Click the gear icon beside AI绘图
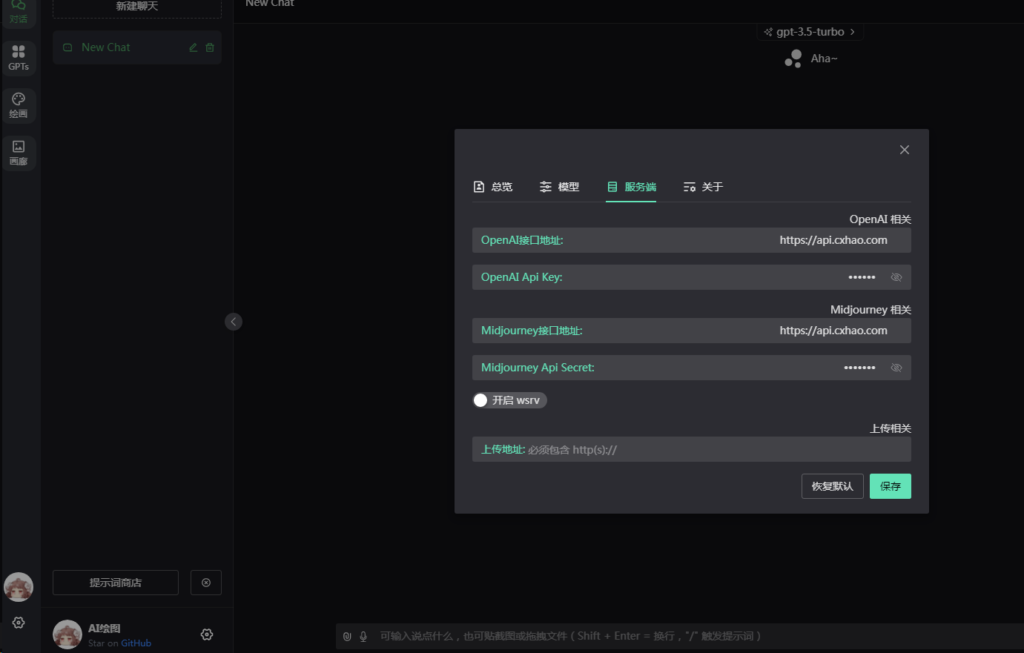1024x653 pixels. pos(207,634)
